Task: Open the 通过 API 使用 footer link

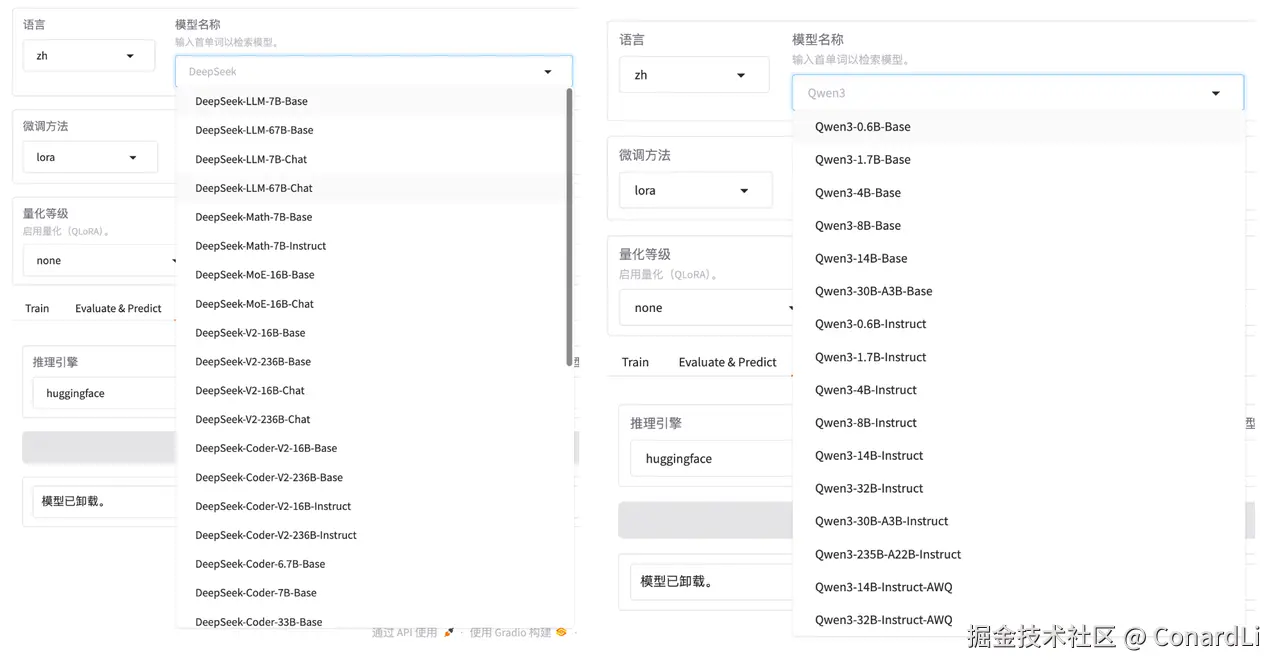Action: pos(404,633)
